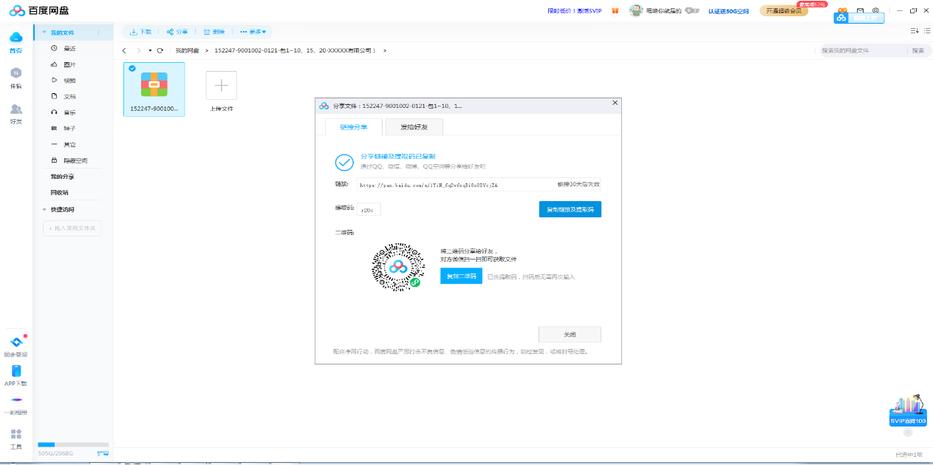933x465 pixels.
Task: Click the Close button in share dialog
Action: coord(569,334)
